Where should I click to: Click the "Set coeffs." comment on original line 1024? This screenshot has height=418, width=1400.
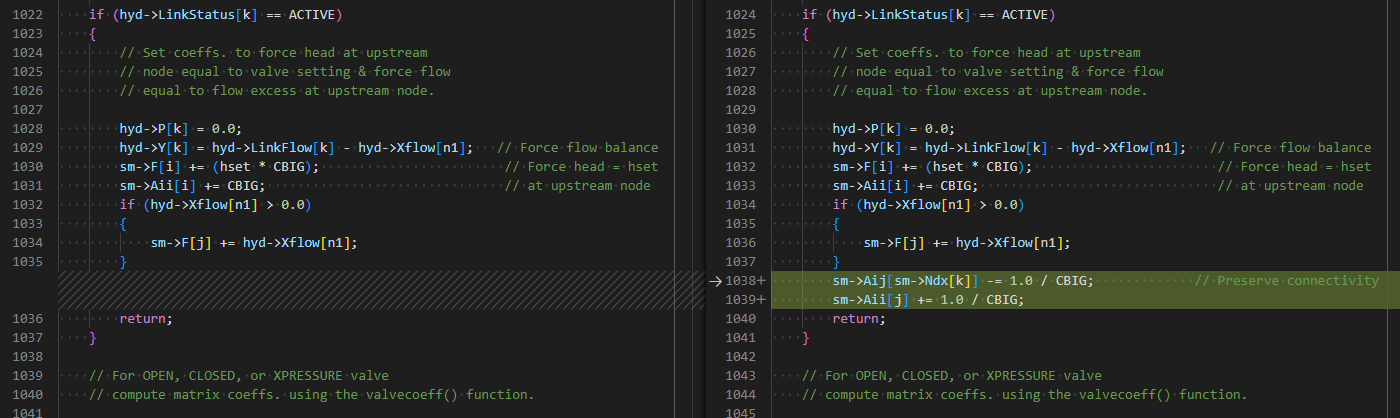point(188,53)
